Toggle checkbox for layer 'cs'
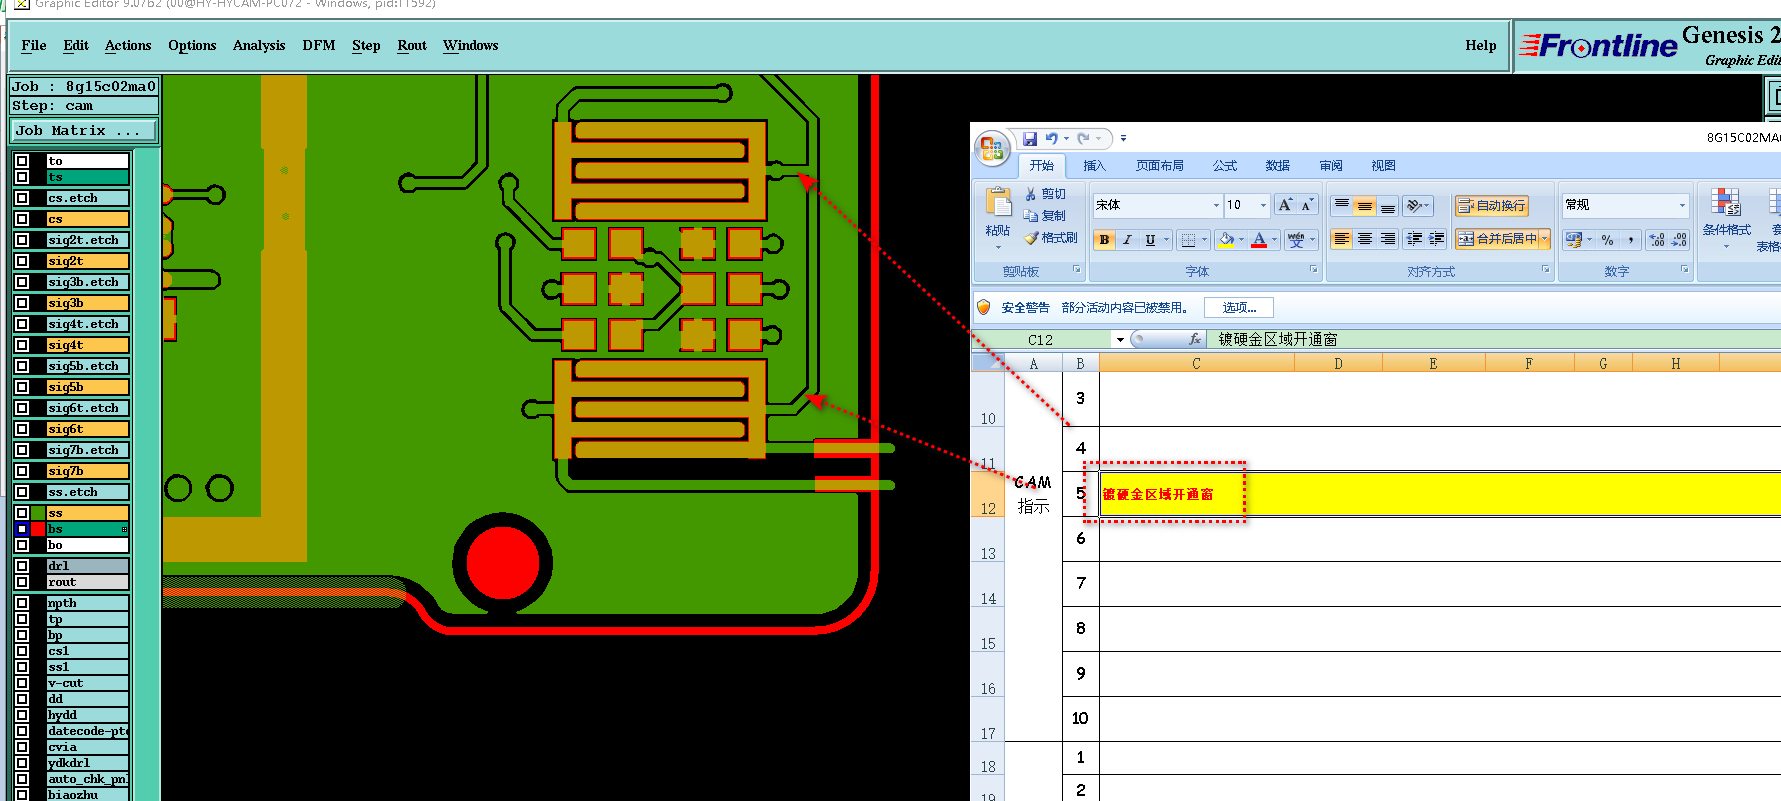This screenshot has width=1781, height=801. click(x=22, y=219)
